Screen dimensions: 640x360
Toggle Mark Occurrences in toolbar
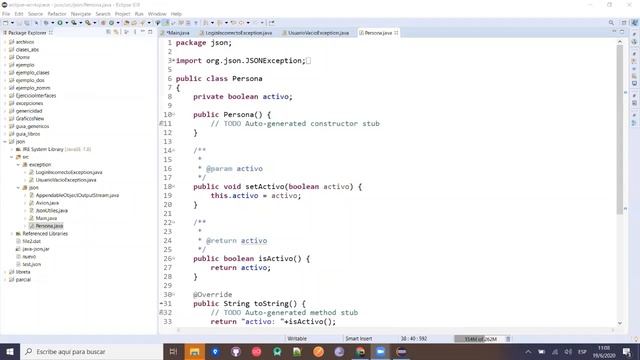pos(166,23)
